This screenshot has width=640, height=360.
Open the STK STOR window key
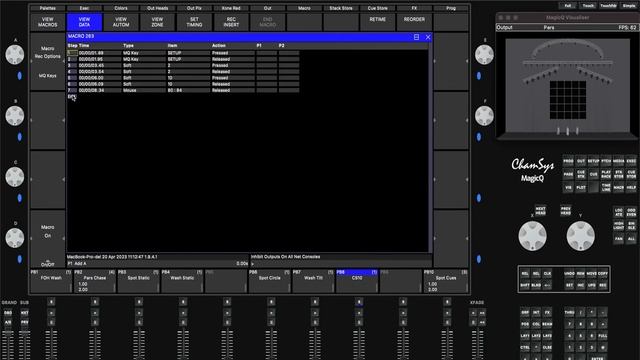(619, 174)
